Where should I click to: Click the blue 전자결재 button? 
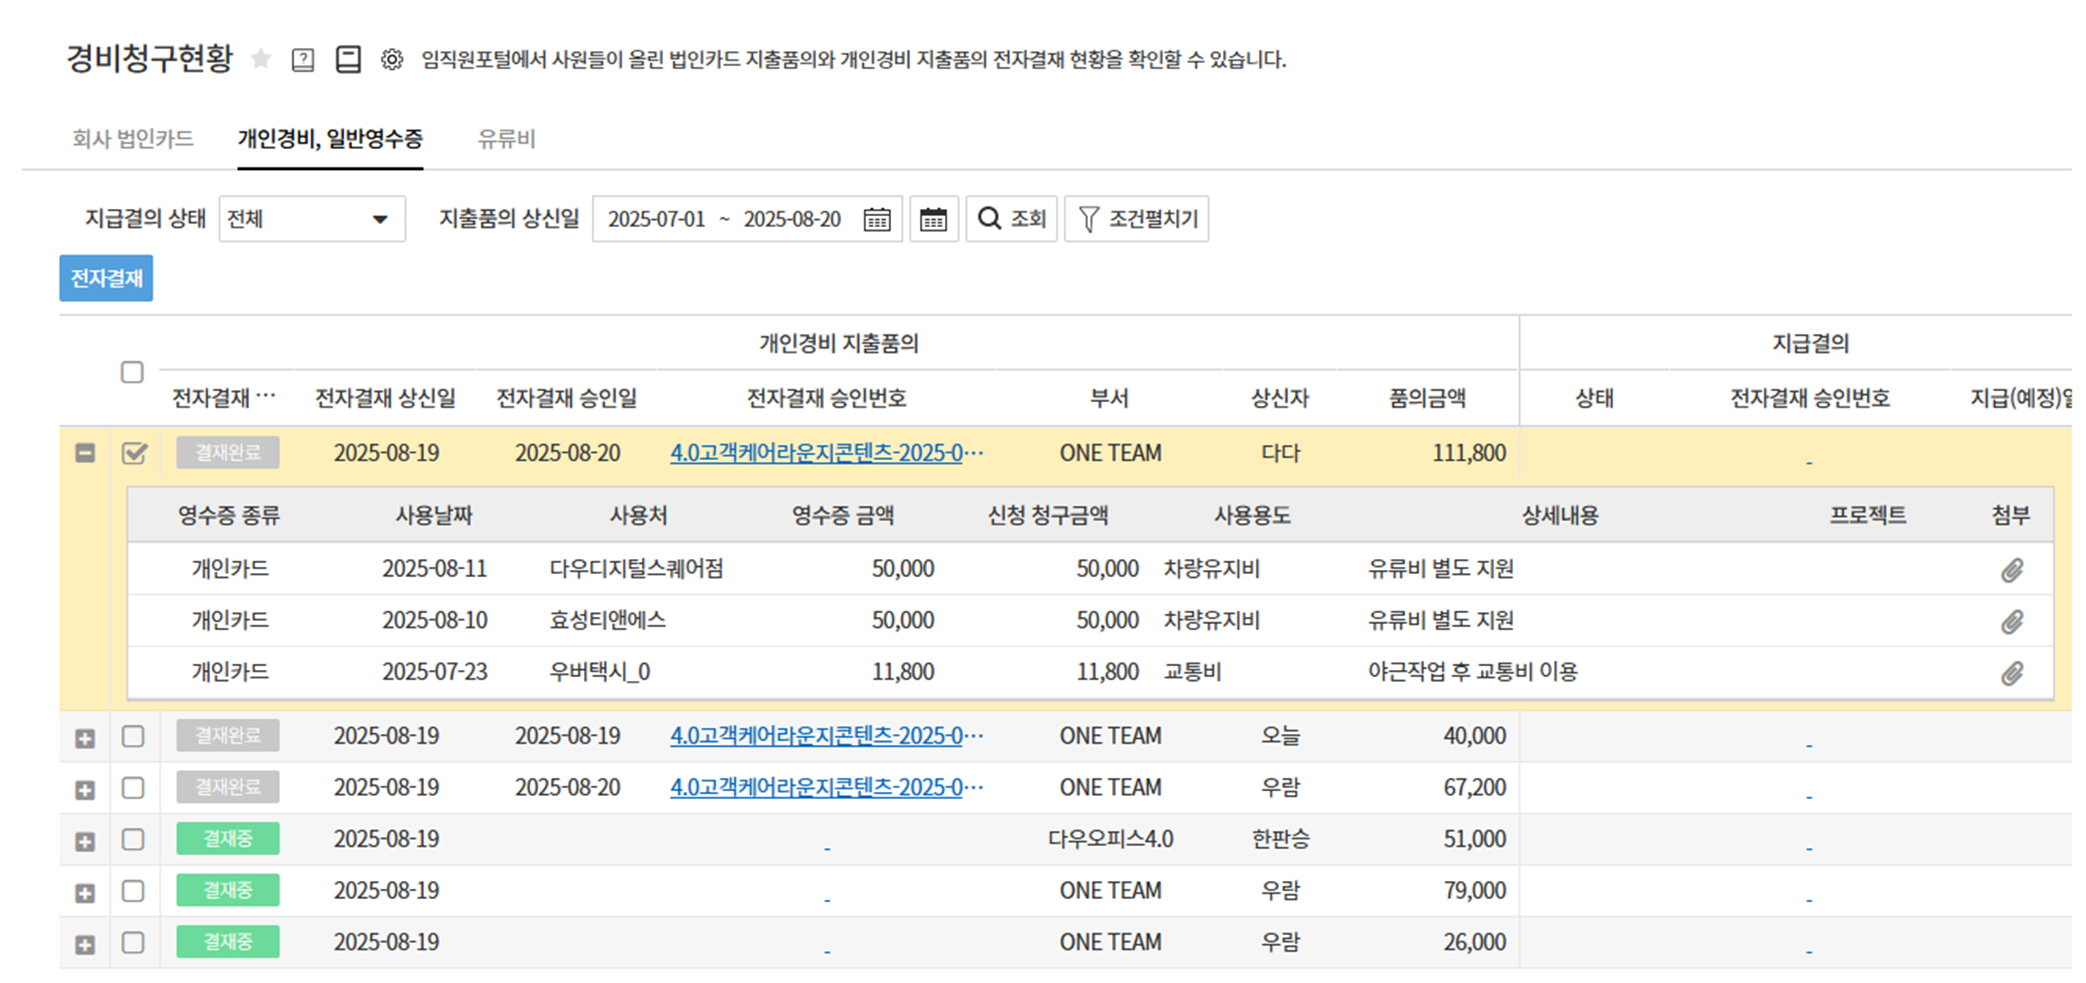coord(106,278)
